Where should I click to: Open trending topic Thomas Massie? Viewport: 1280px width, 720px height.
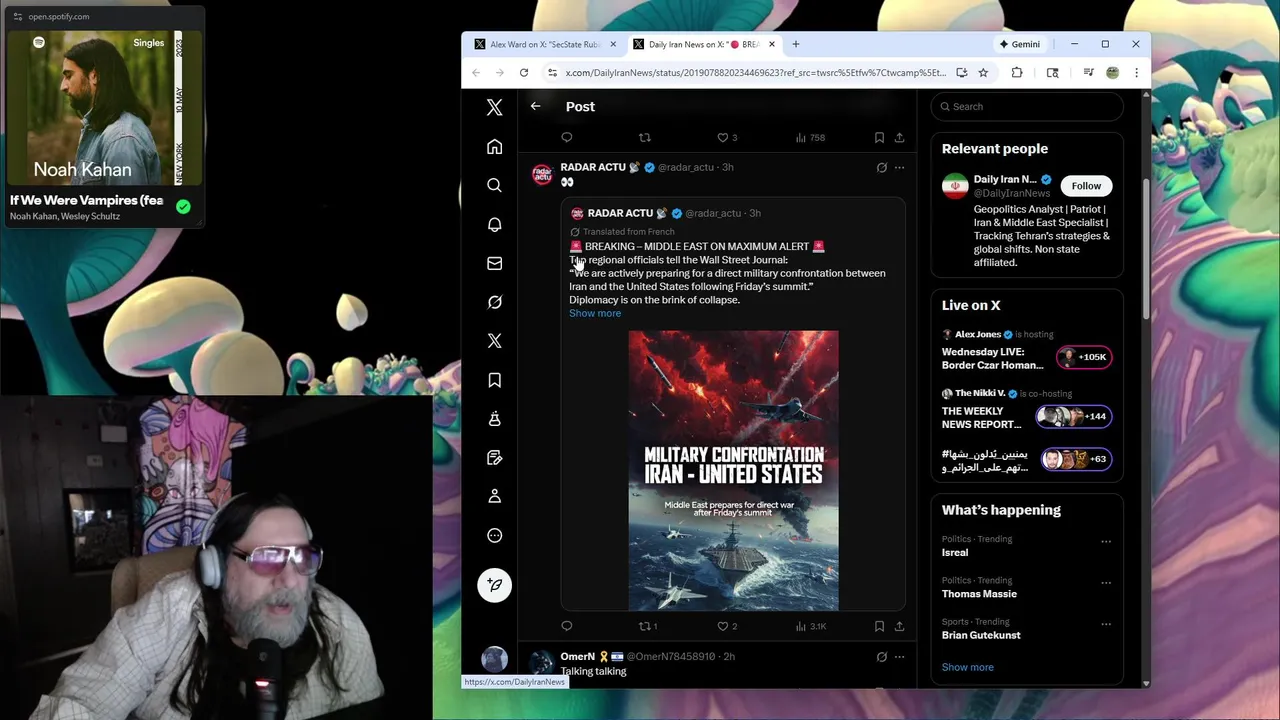coord(979,594)
